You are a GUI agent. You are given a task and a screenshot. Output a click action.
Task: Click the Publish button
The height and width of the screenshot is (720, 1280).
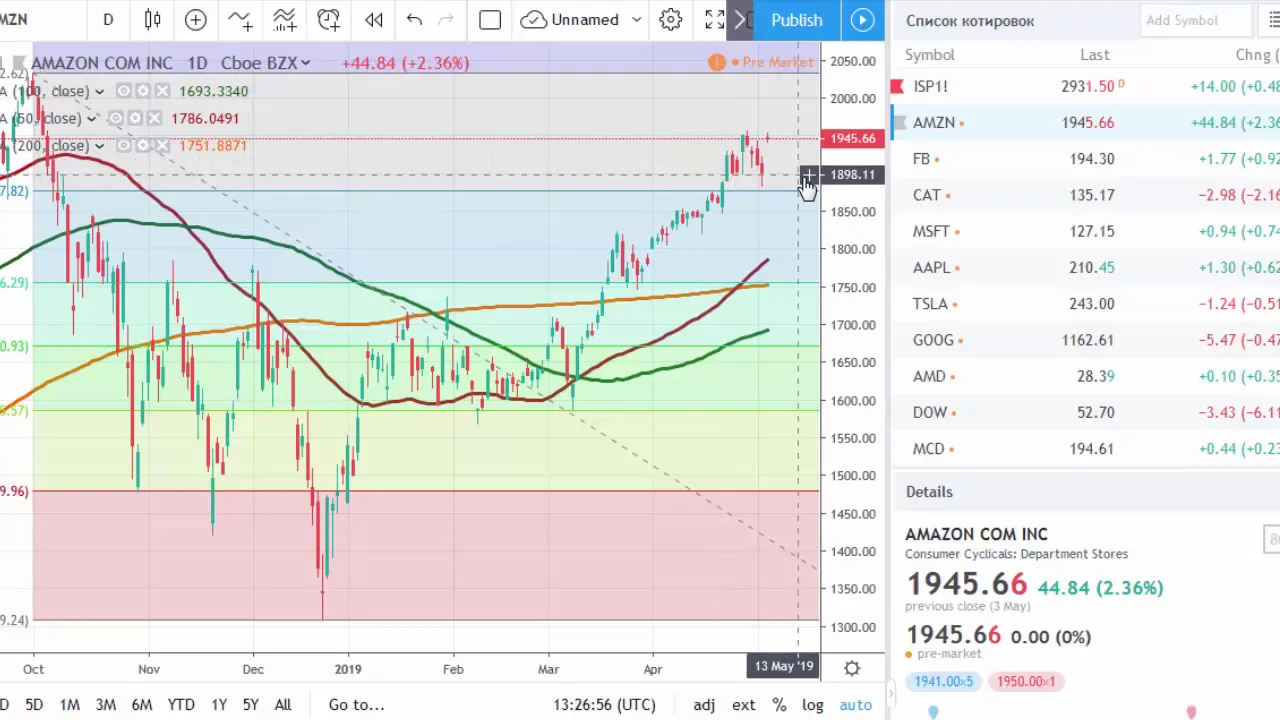(797, 20)
